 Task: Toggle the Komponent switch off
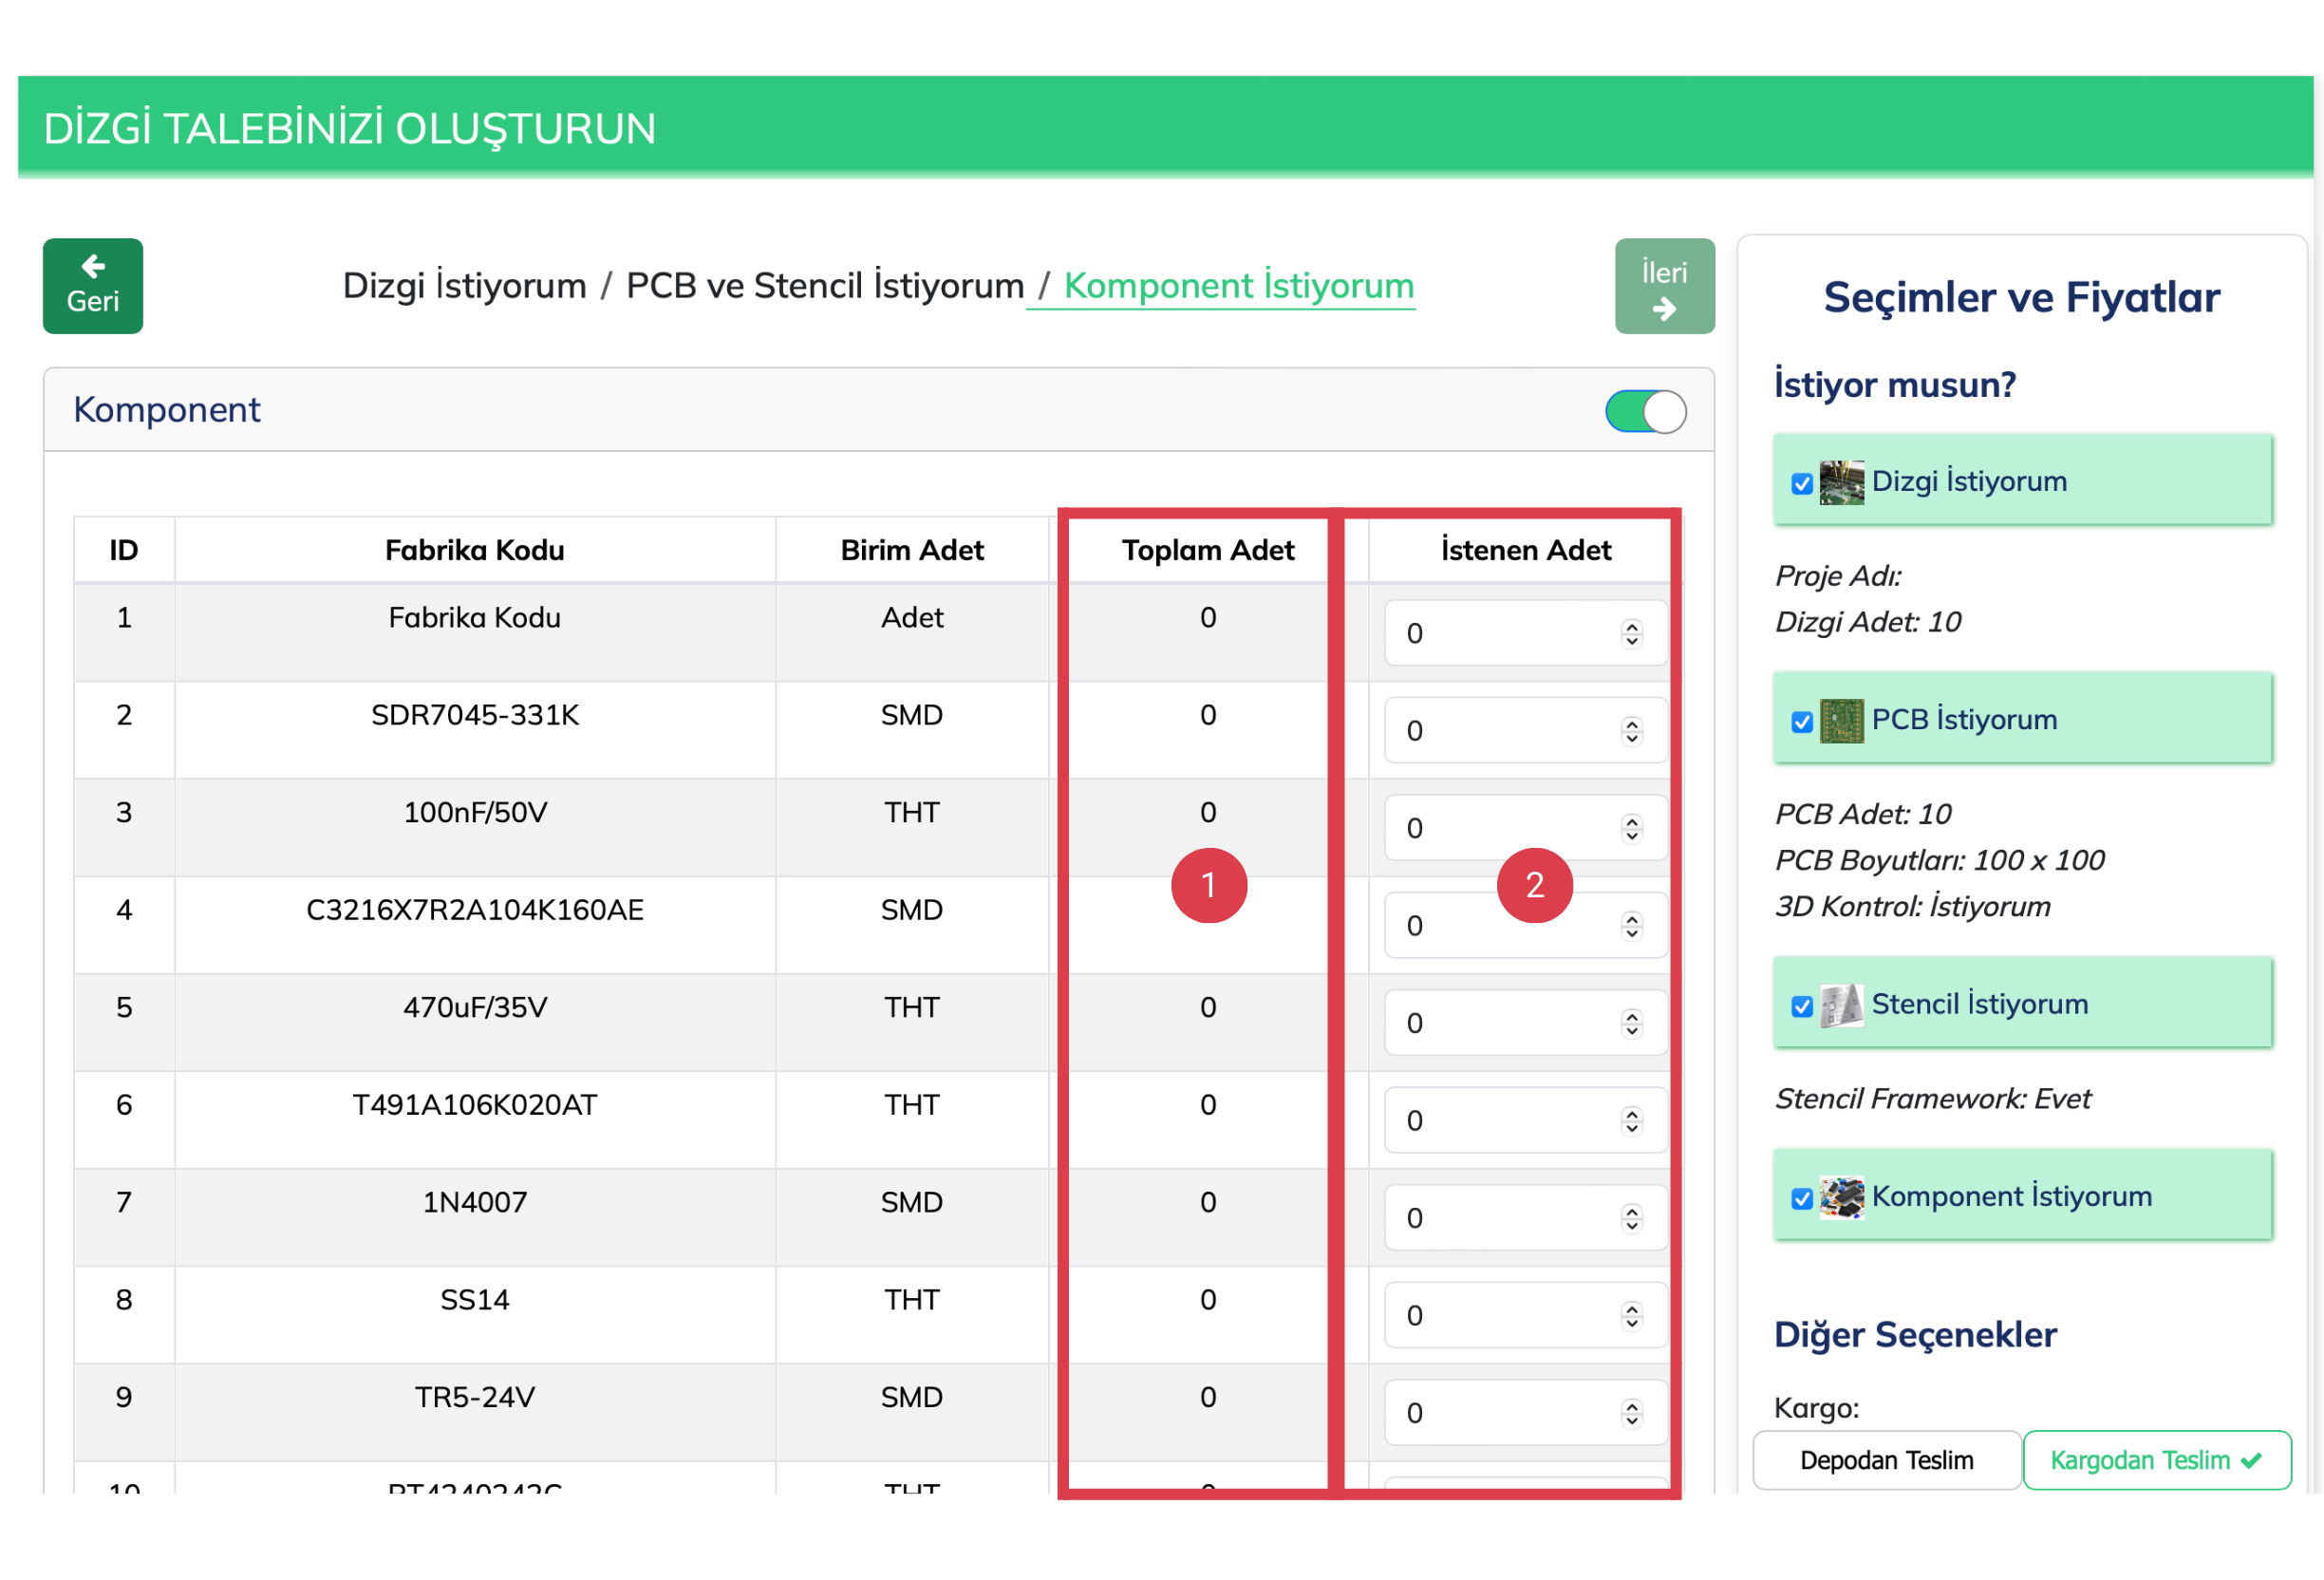(1644, 411)
